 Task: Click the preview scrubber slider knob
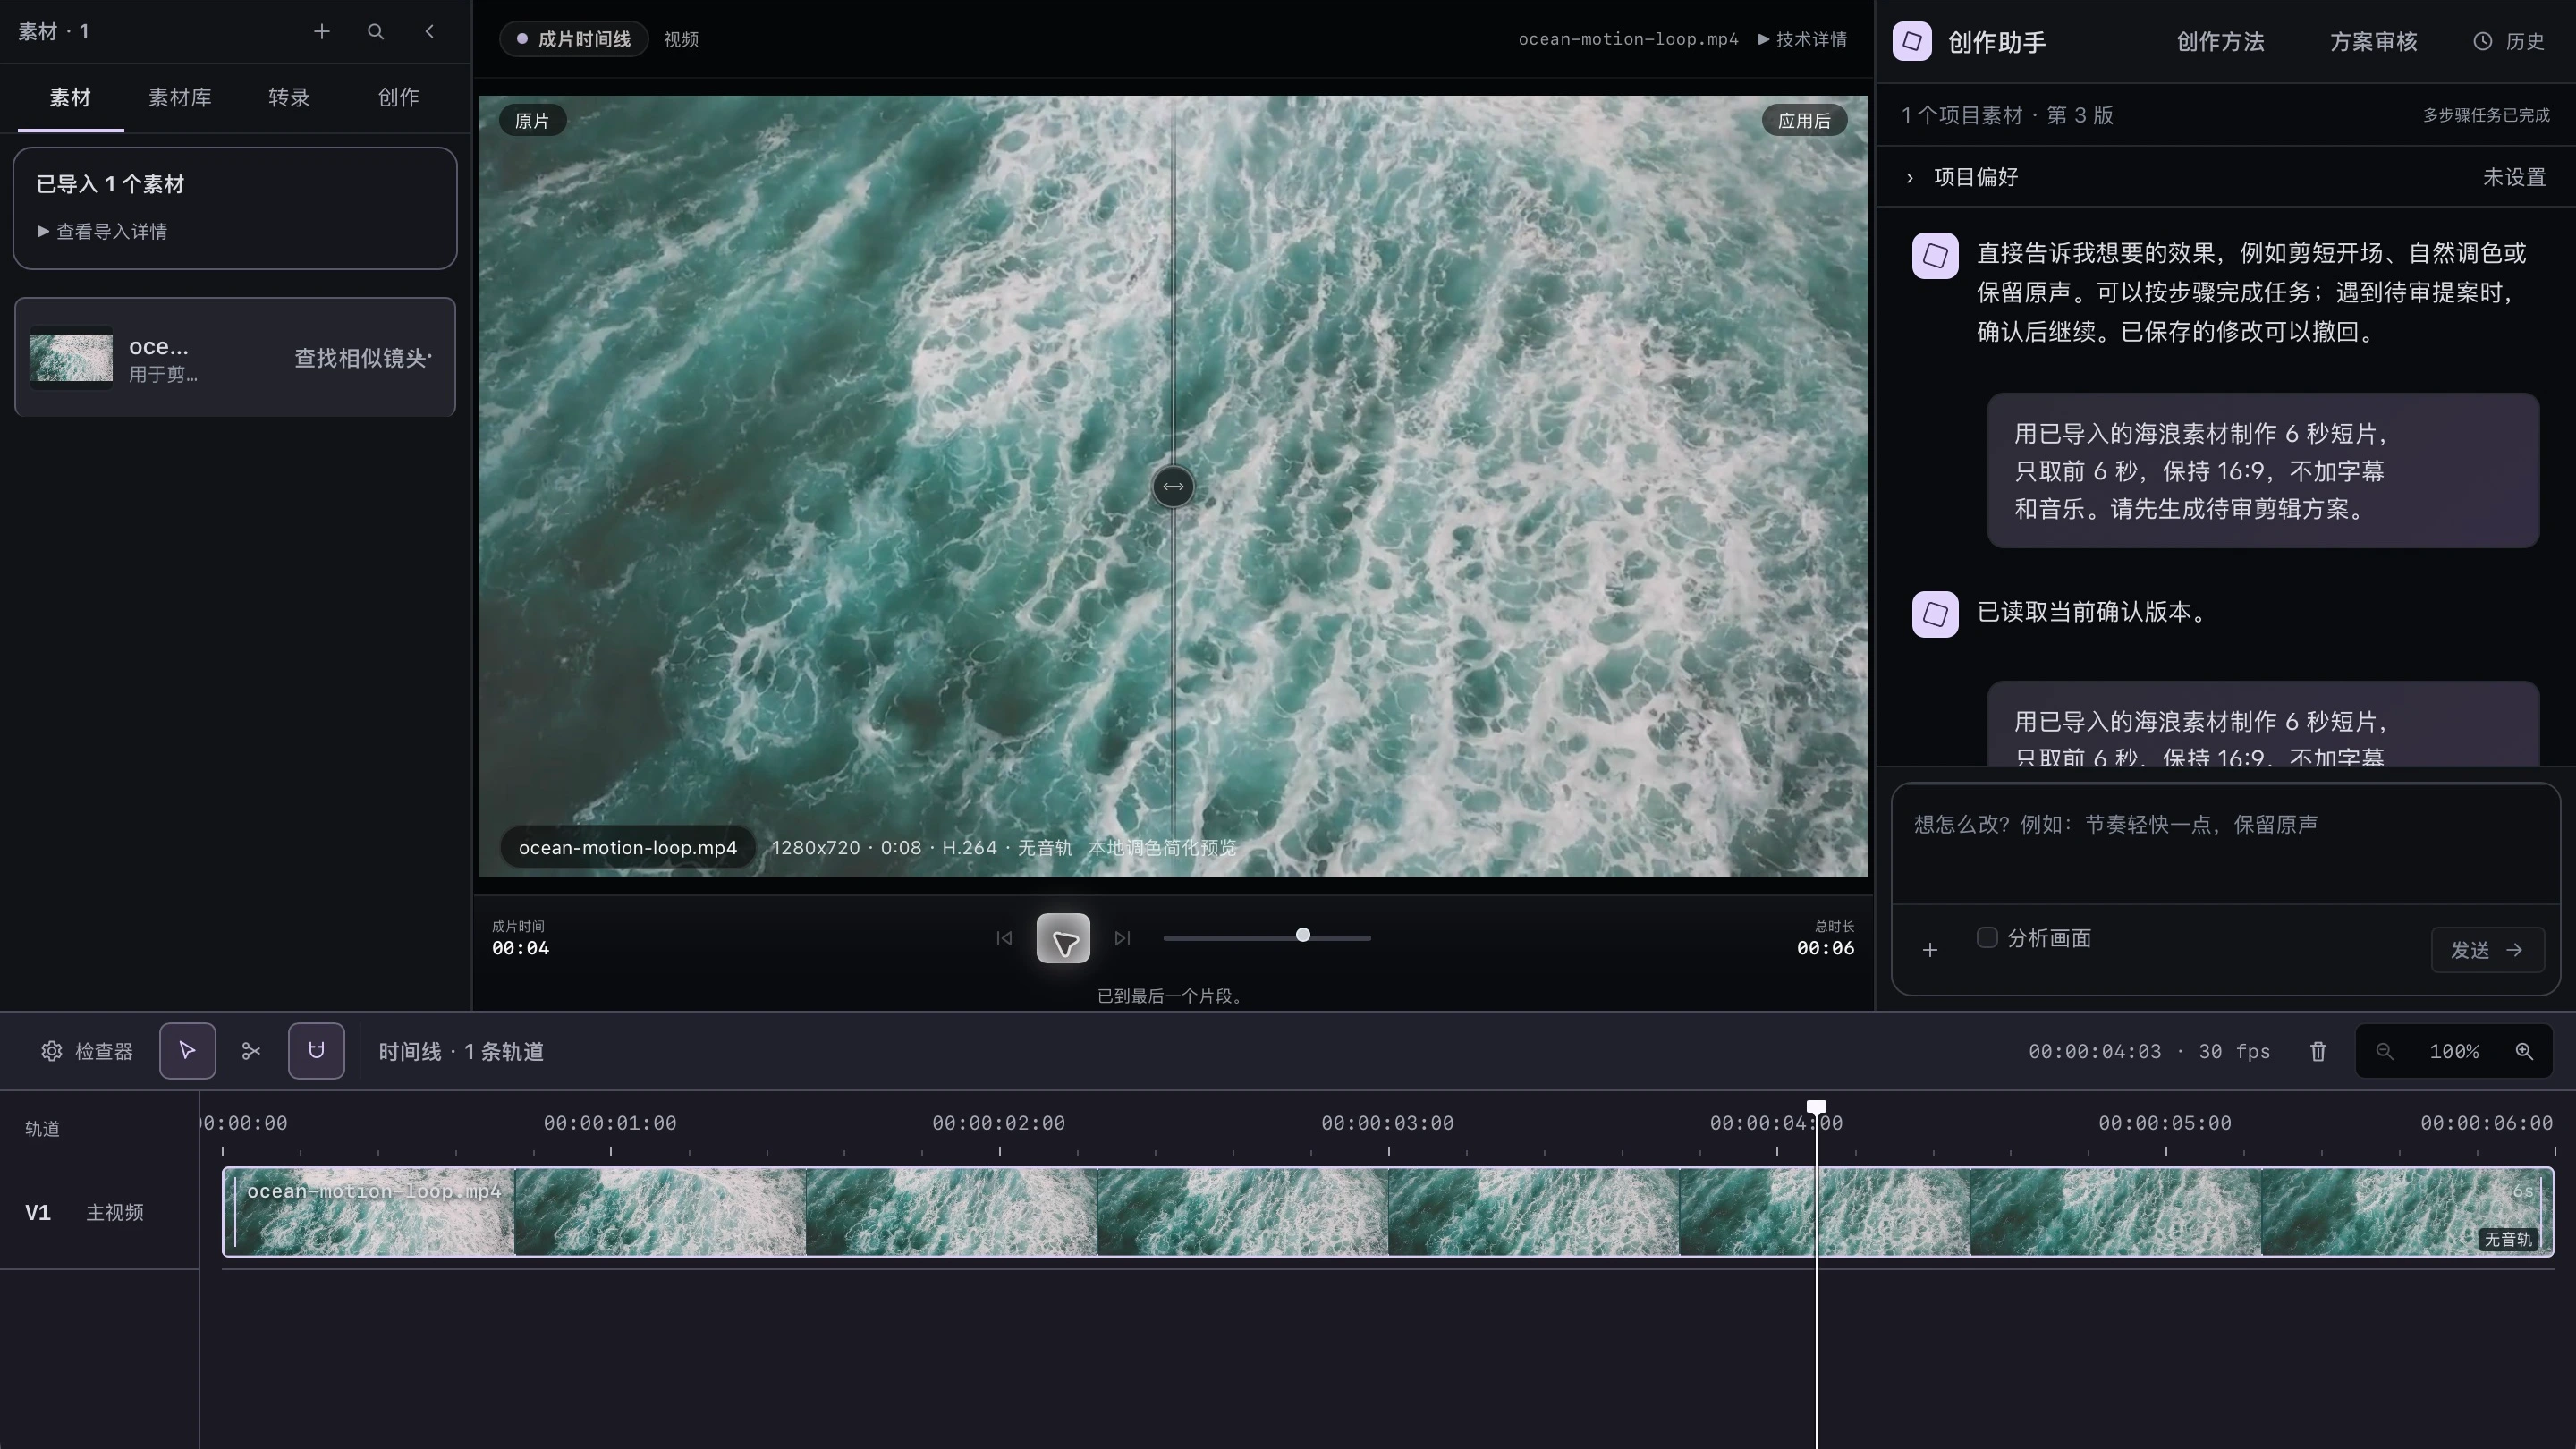(x=1303, y=935)
